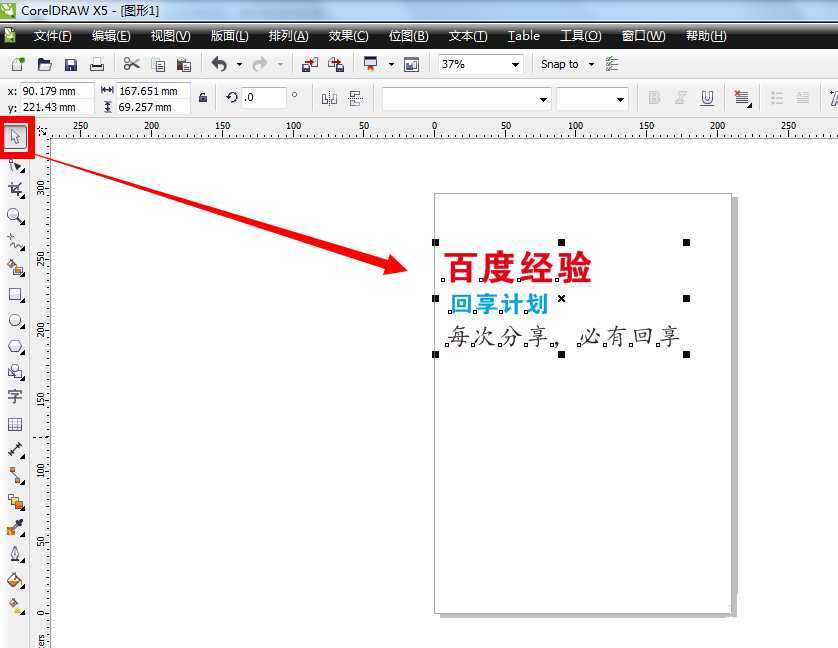Click the Undo button

(x=218, y=64)
